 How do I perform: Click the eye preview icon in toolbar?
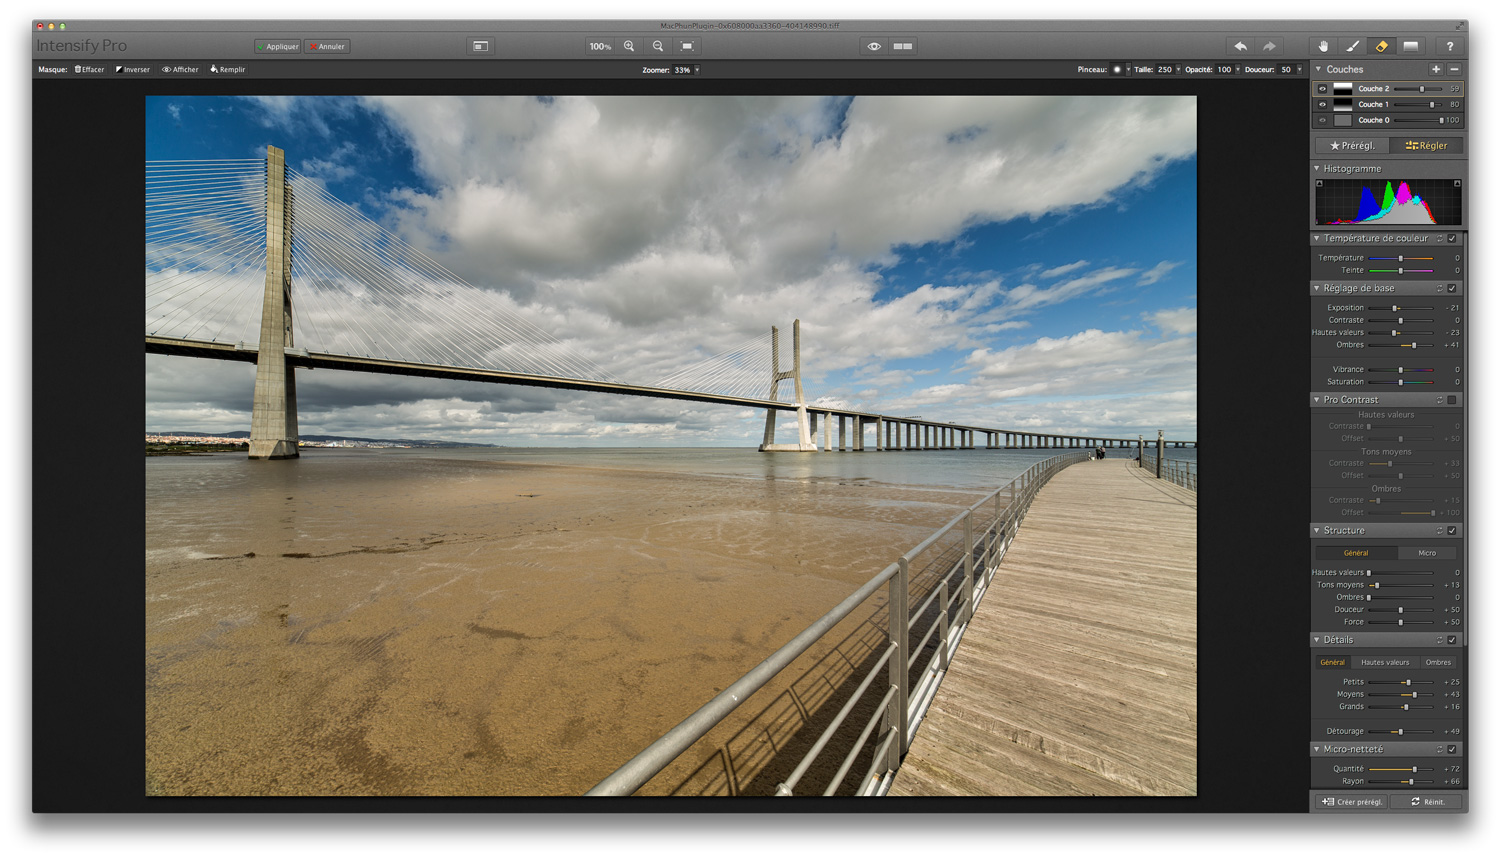tap(874, 46)
